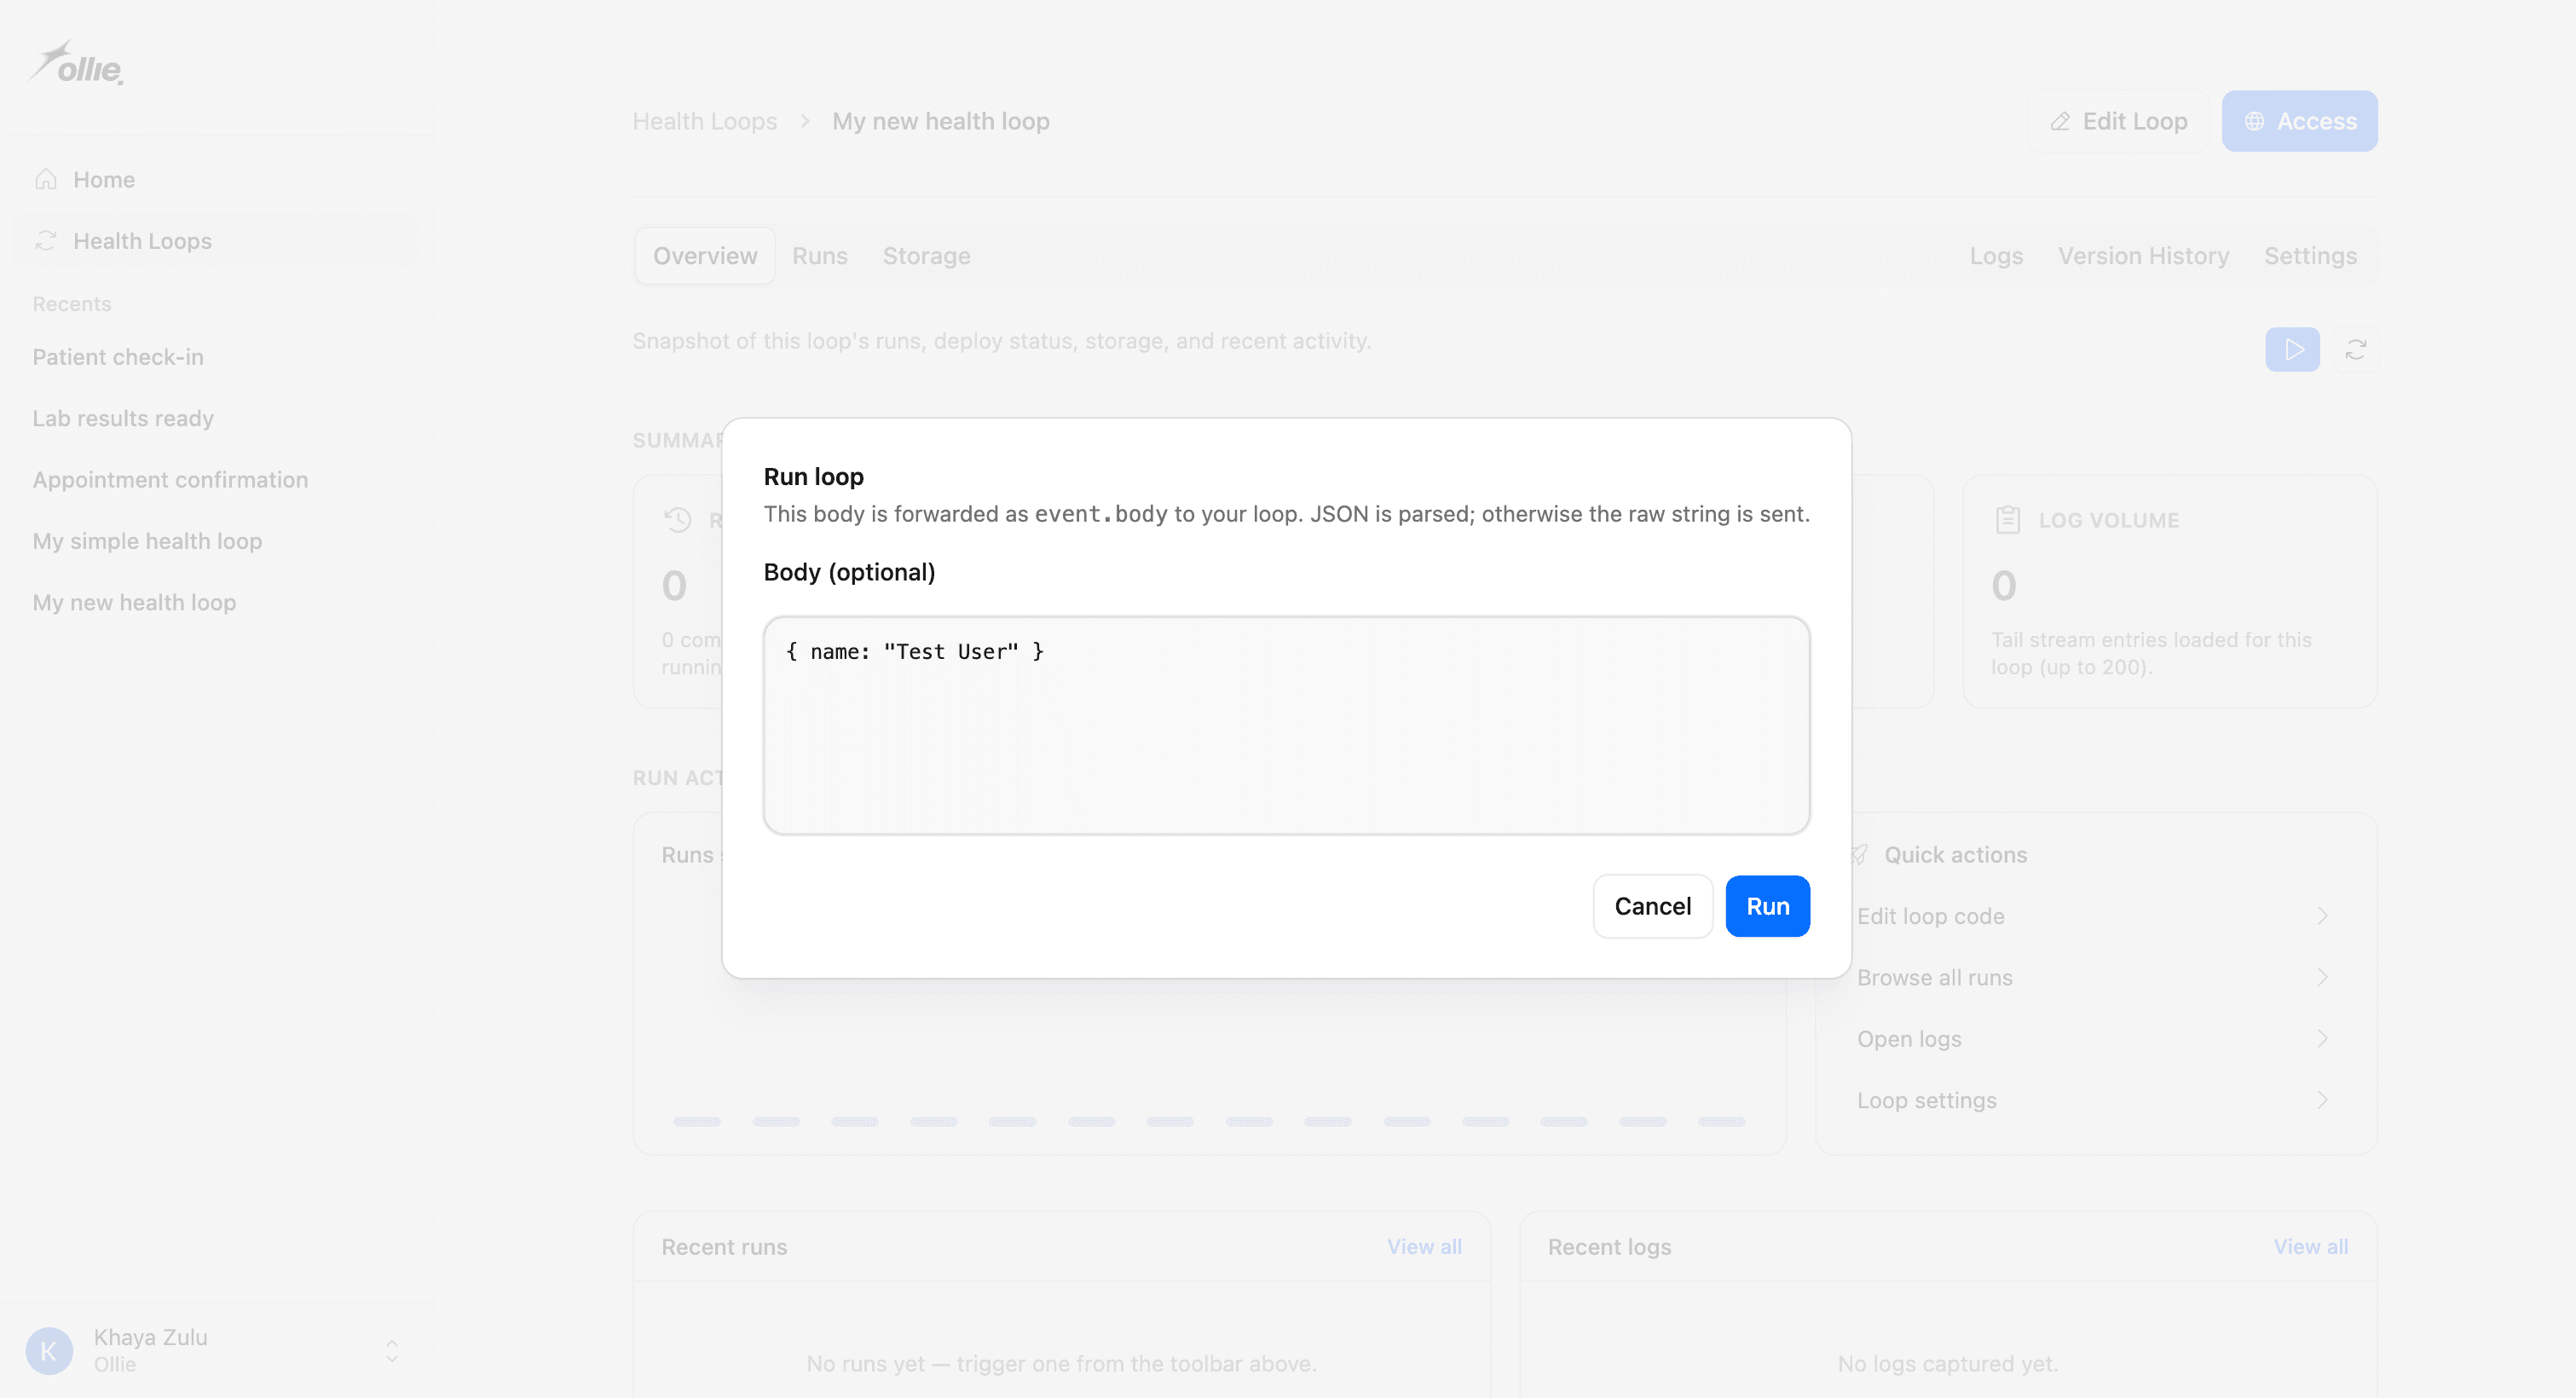Open My new health loop in Recents
This screenshot has width=2576, height=1398.
134,602
